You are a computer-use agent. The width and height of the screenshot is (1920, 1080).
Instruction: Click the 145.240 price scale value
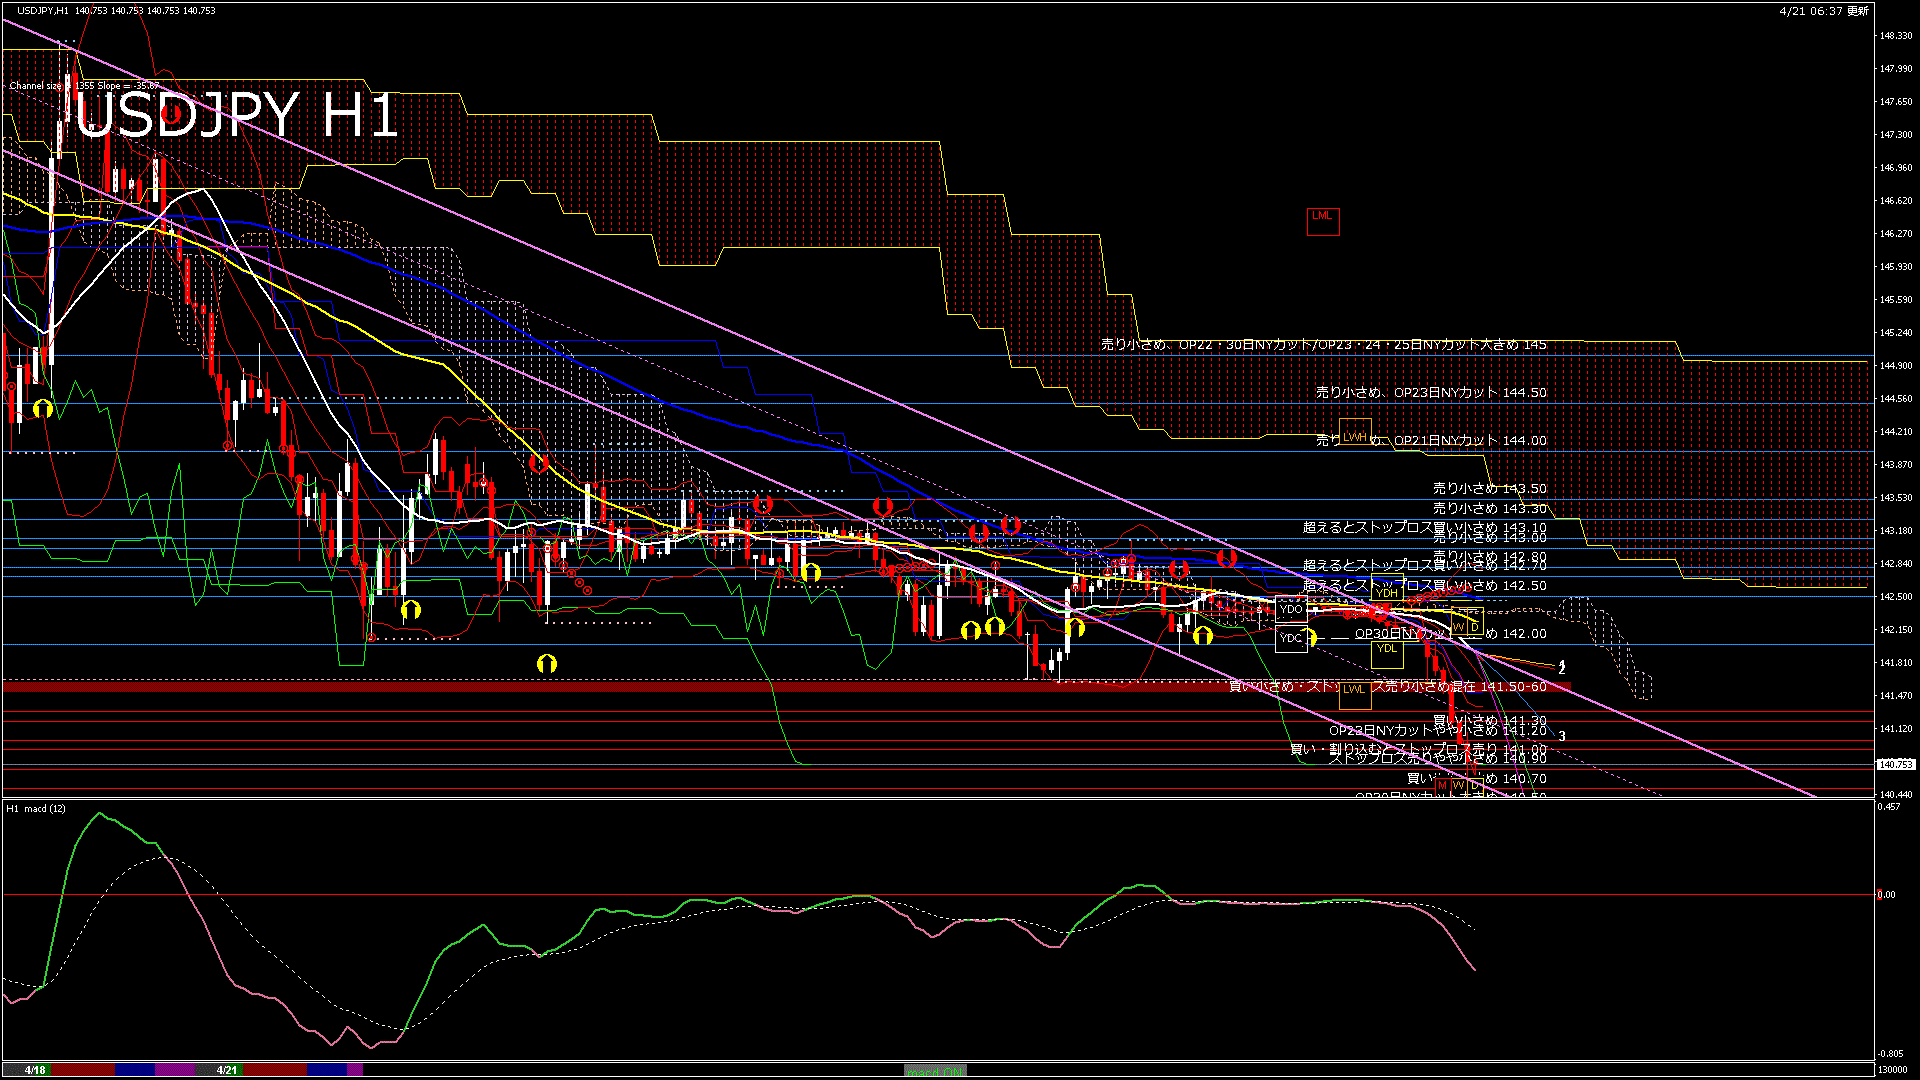click(1896, 333)
